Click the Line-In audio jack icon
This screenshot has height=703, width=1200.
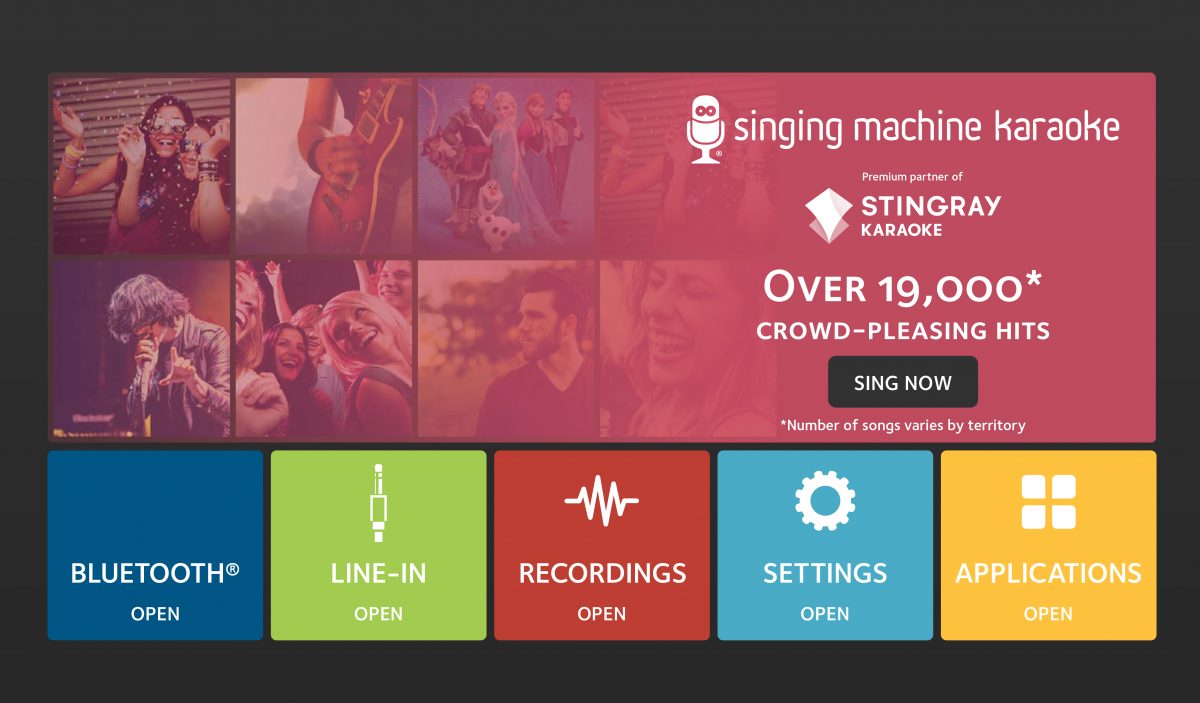point(378,502)
